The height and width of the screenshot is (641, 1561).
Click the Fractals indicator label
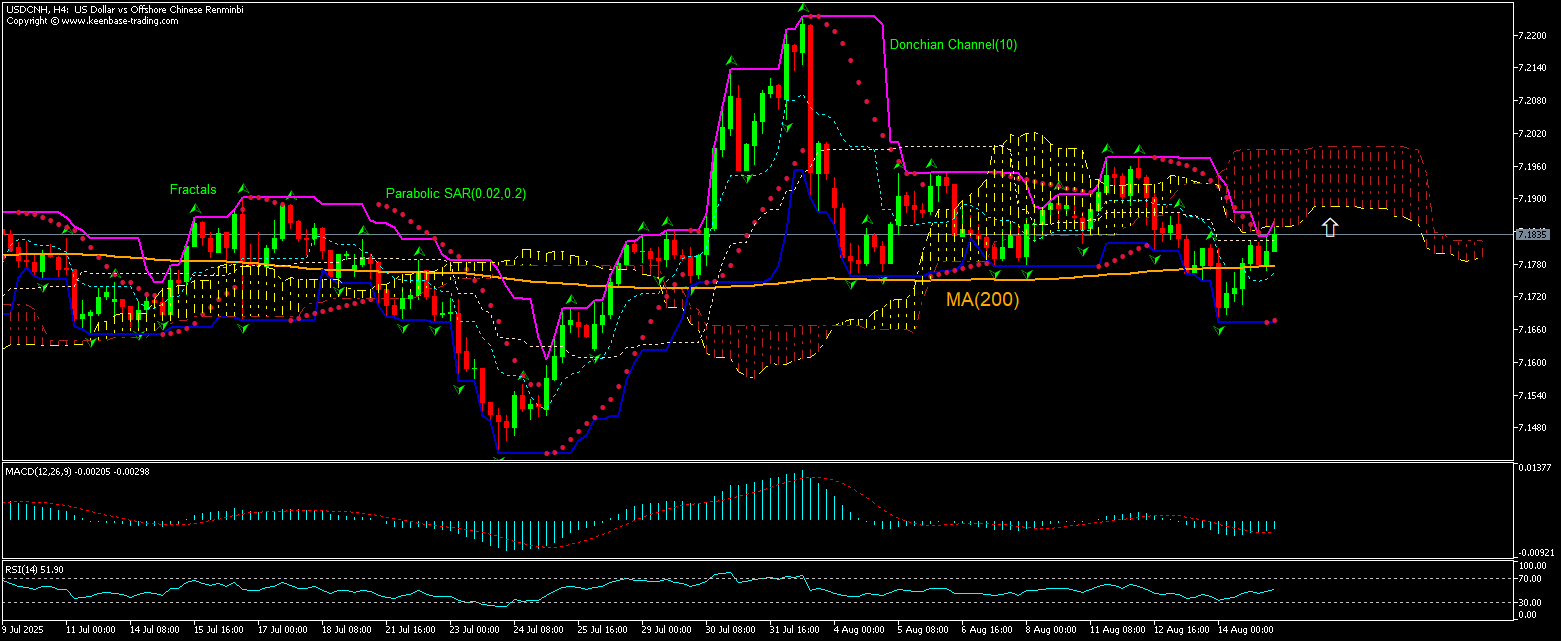click(x=192, y=189)
